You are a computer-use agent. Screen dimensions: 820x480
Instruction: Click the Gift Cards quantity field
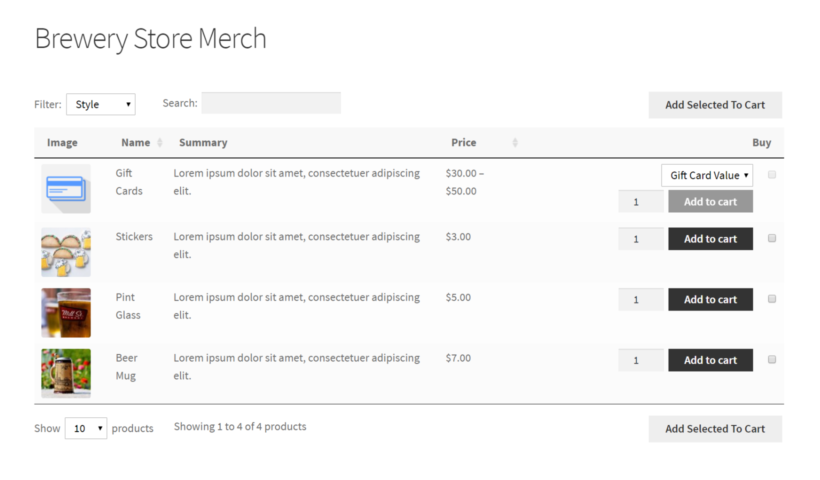click(x=641, y=201)
